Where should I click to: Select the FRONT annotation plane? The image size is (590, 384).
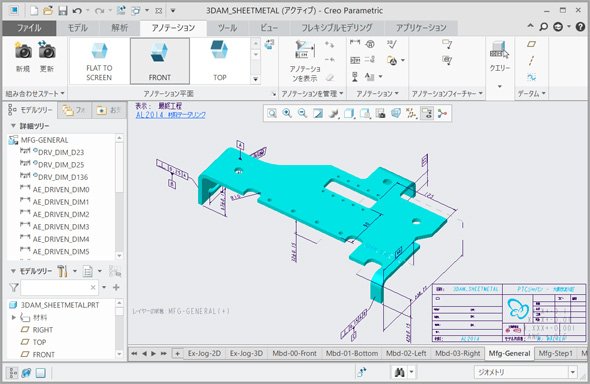point(160,61)
